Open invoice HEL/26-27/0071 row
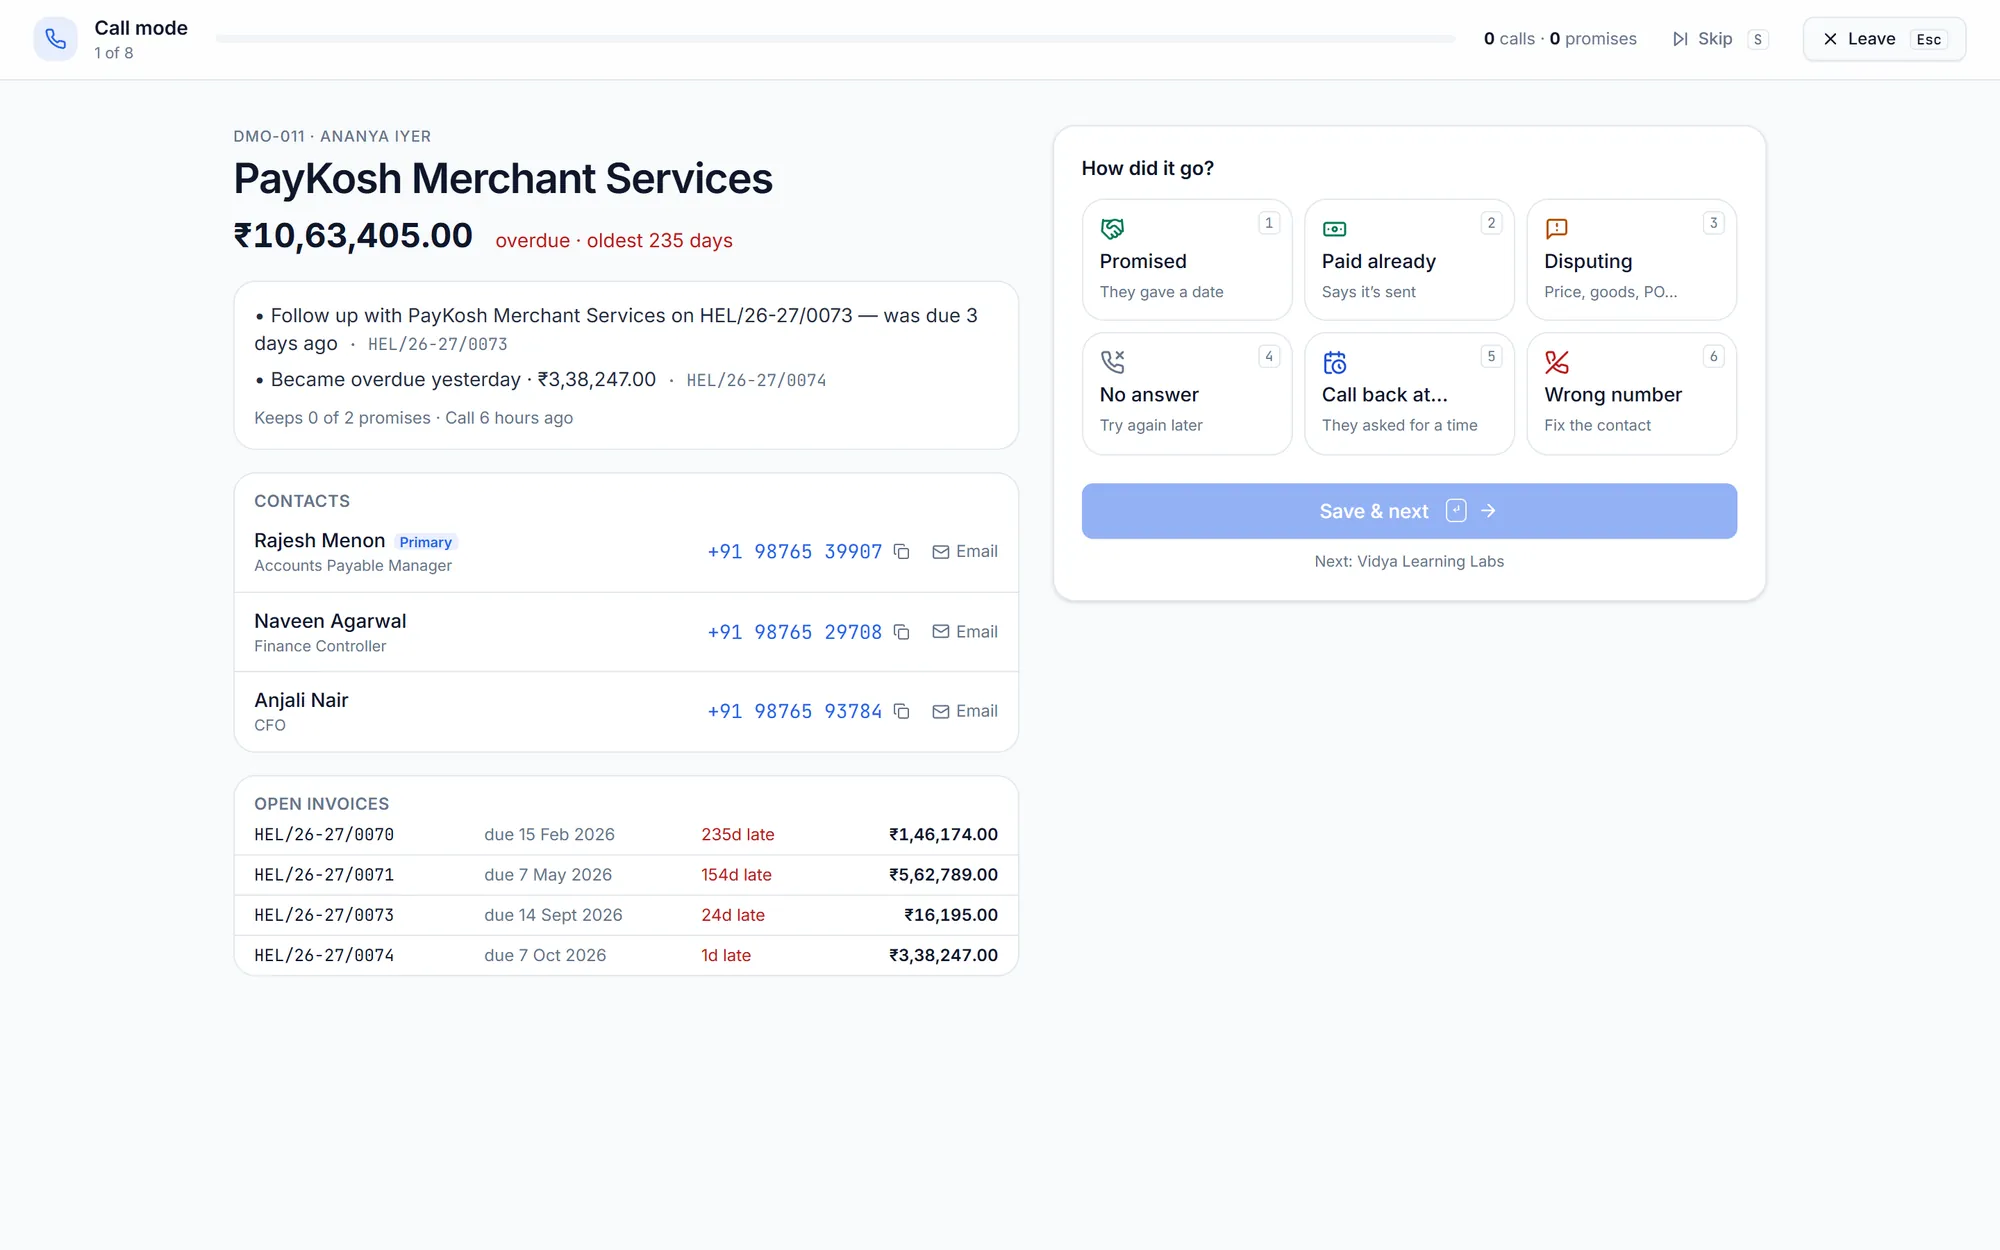The width and height of the screenshot is (2000, 1250). point(626,875)
